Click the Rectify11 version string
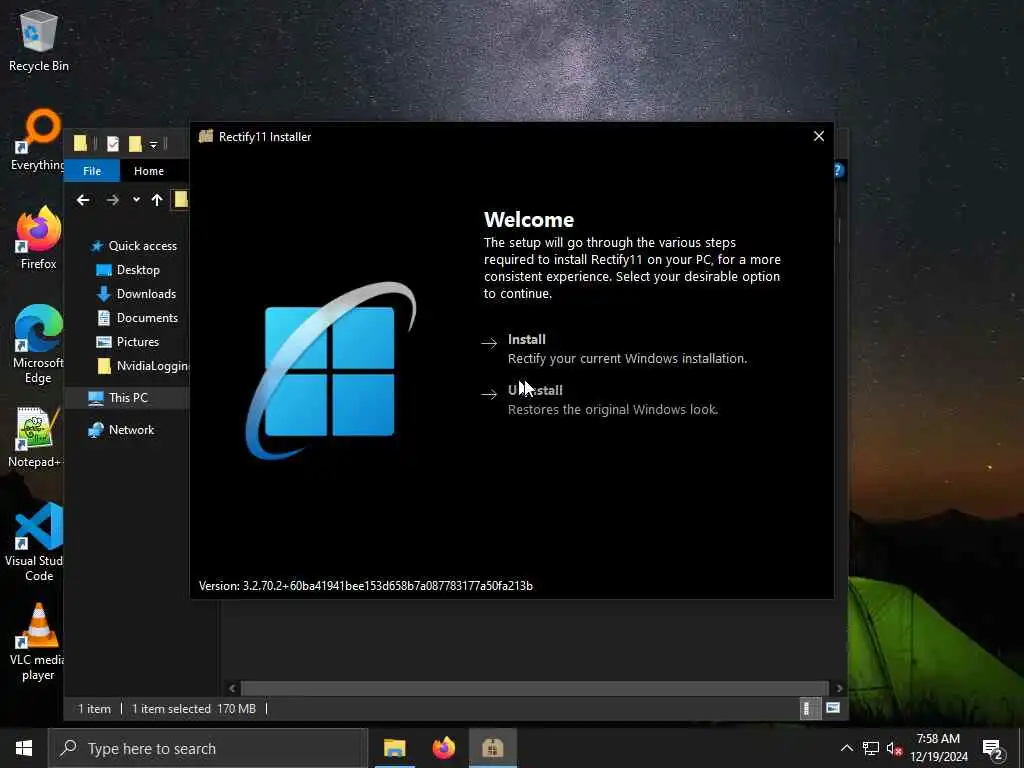 click(366, 586)
